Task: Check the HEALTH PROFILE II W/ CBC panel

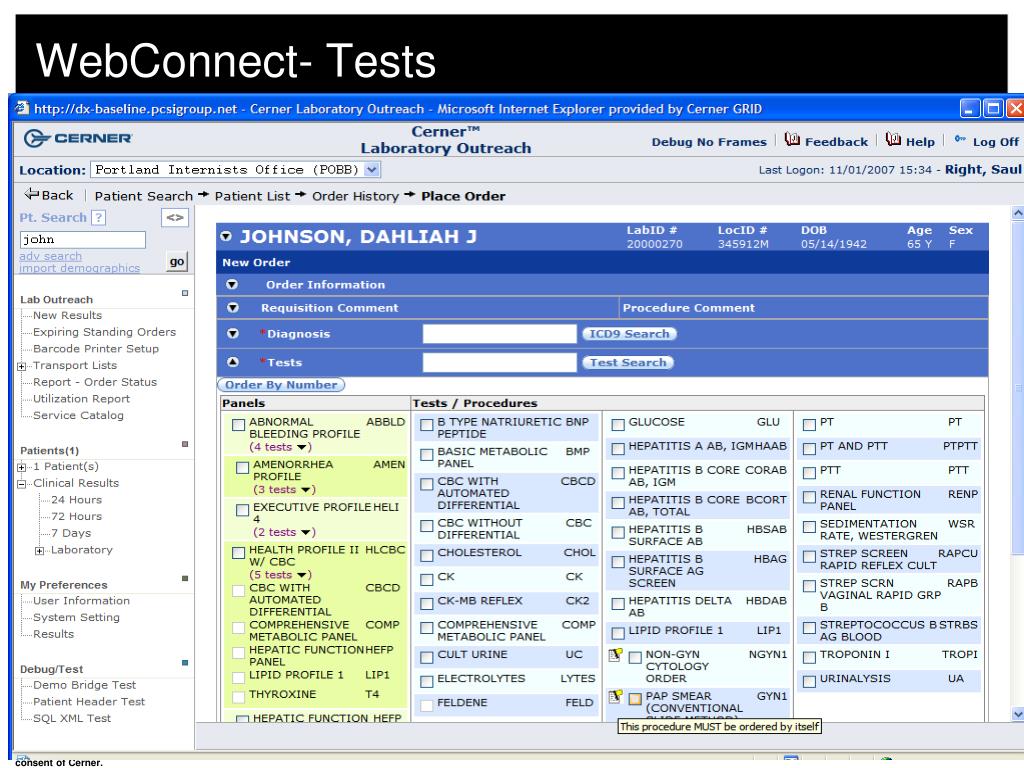Action: [238, 553]
